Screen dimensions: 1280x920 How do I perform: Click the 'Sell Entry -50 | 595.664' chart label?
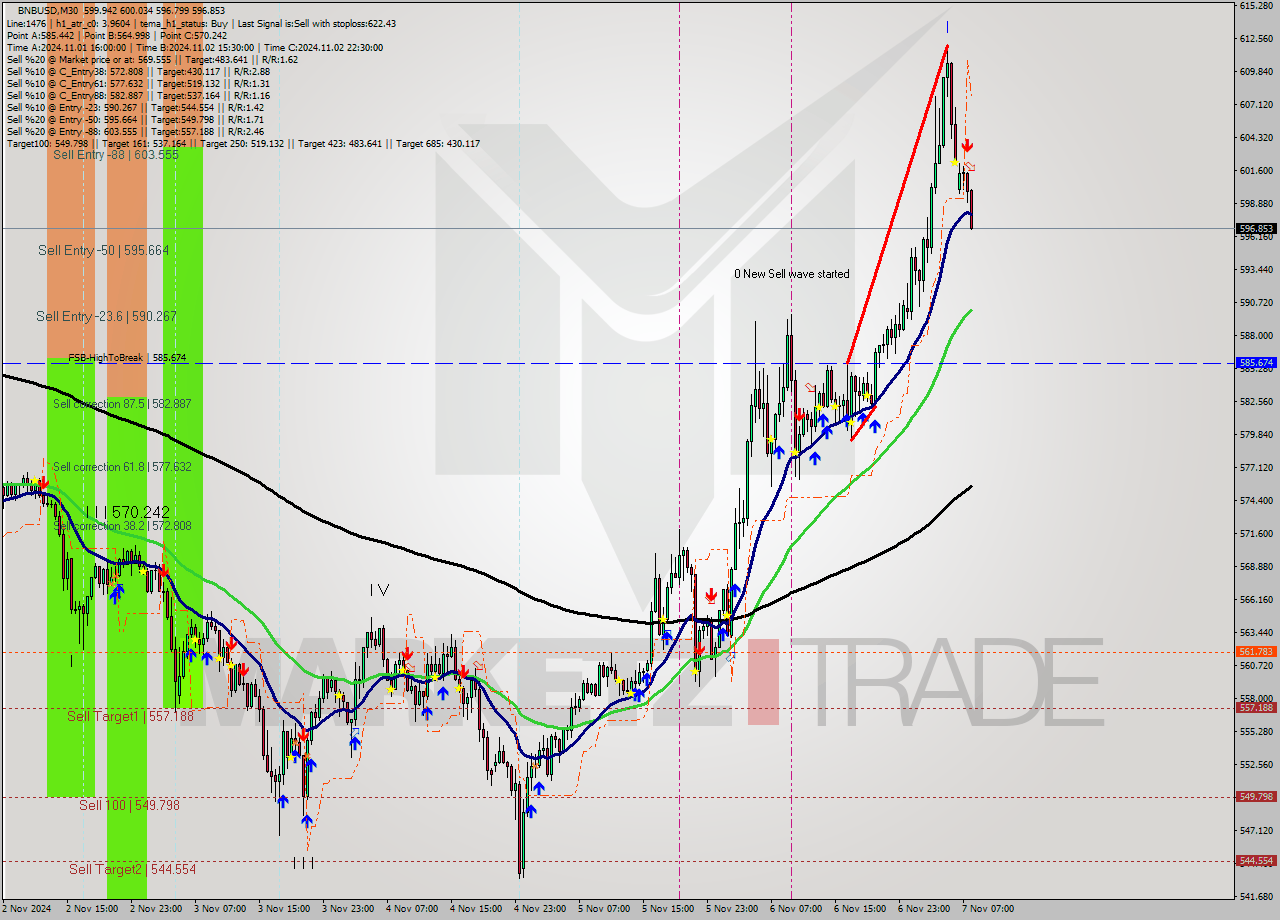(x=104, y=250)
